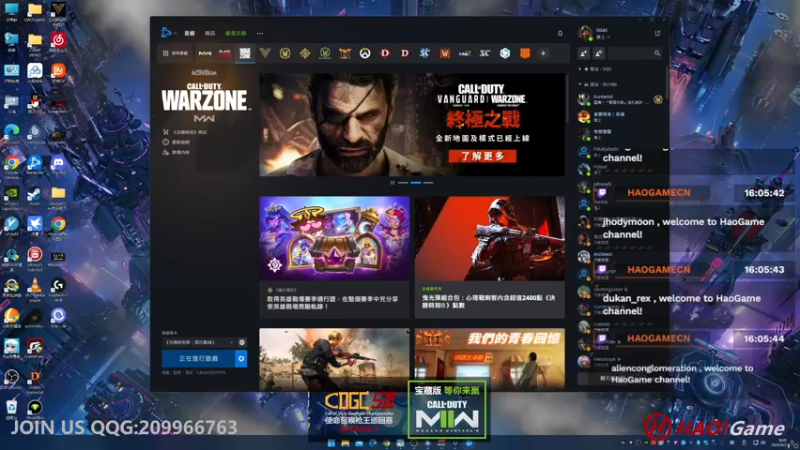The image size is (800, 450).
Task: Click the blue 正在進行遊戲 play button
Action: click(198, 359)
